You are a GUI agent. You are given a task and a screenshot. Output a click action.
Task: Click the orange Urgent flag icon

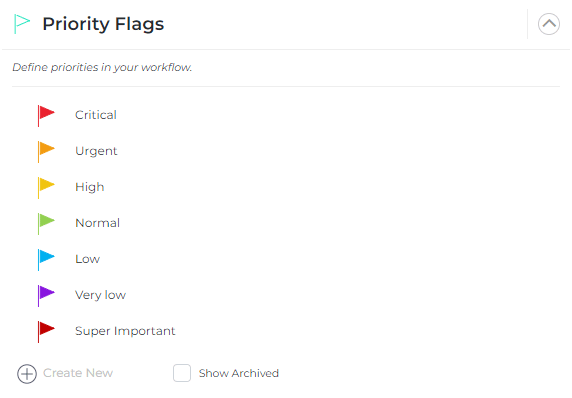tap(46, 152)
